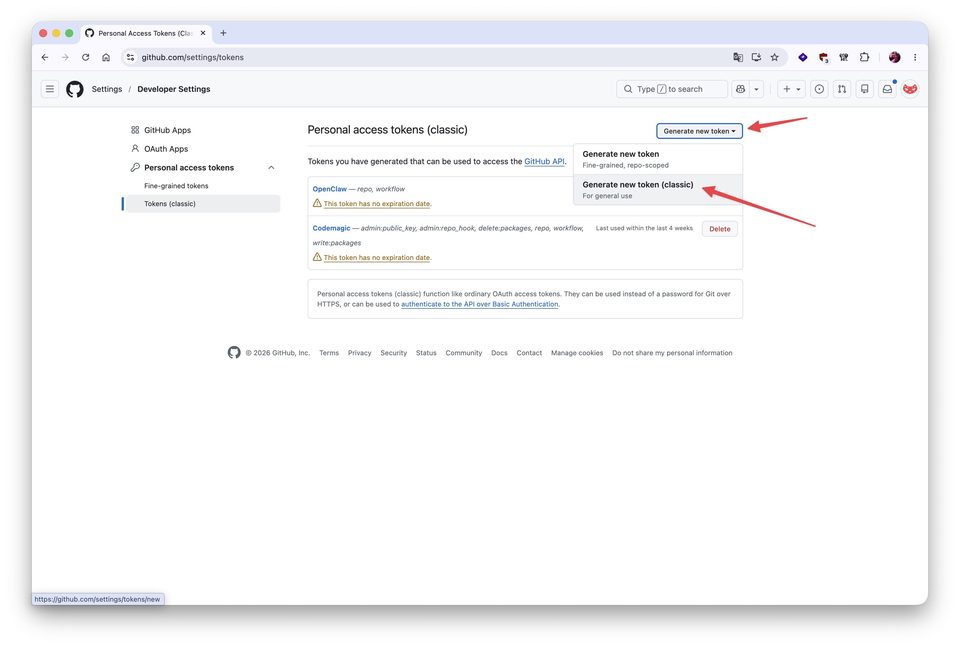960x647 pixels.
Task: Click the red extension icon with badge
Action: click(823, 58)
